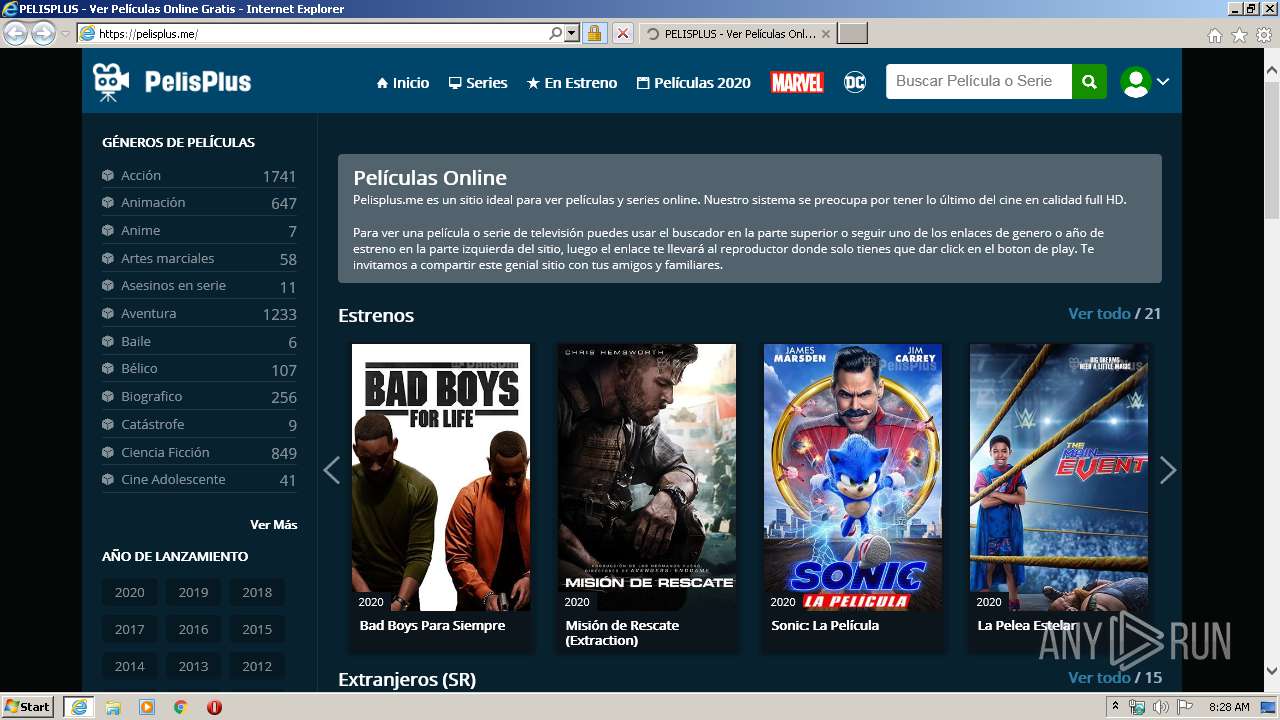Select the Ciencia Ficción genre
This screenshot has width=1280, height=720.
(x=199, y=452)
